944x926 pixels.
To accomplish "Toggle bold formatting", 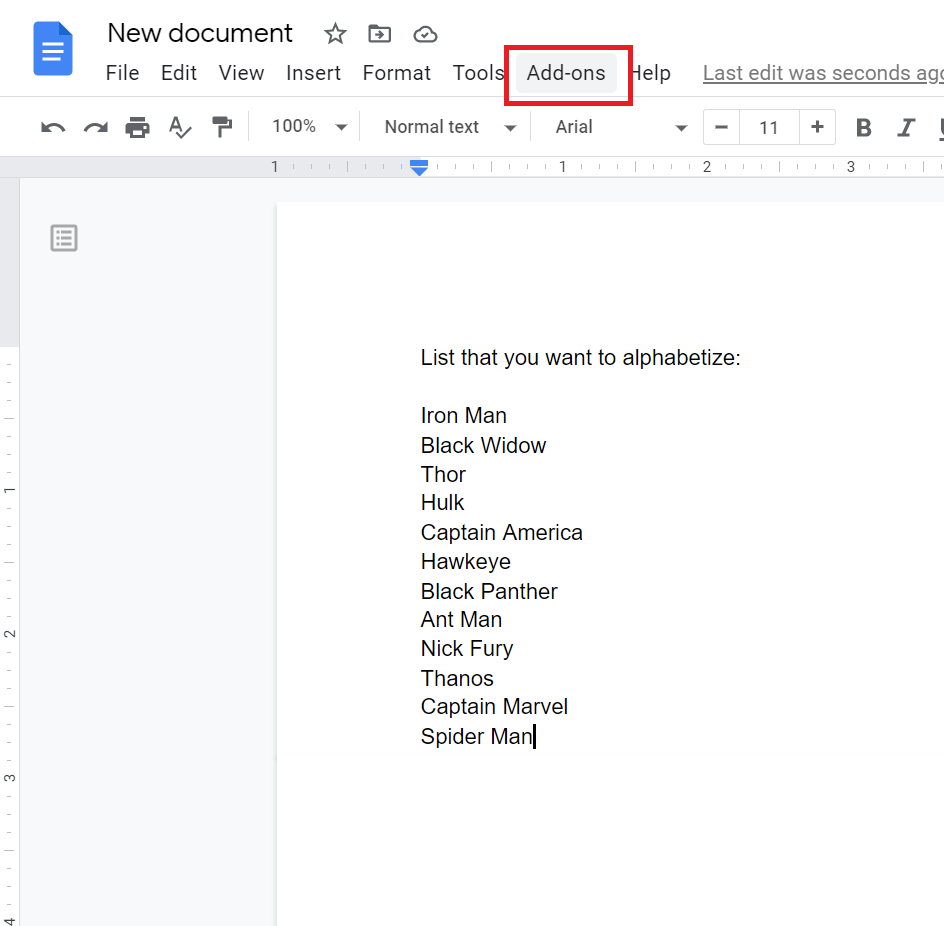I will point(863,127).
